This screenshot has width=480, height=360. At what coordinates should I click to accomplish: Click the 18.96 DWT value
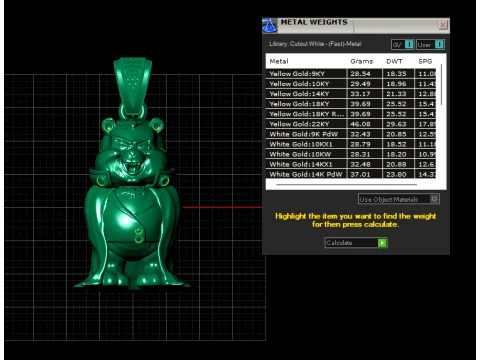click(396, 84)
